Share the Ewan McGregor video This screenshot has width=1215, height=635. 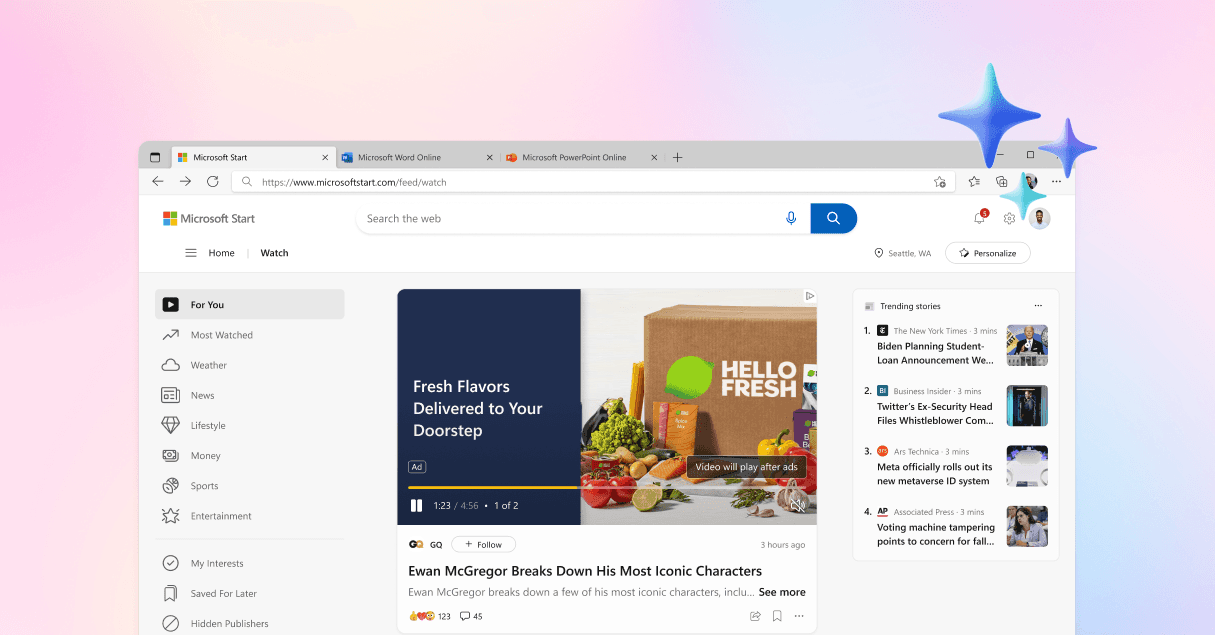[x=755, y=616]
